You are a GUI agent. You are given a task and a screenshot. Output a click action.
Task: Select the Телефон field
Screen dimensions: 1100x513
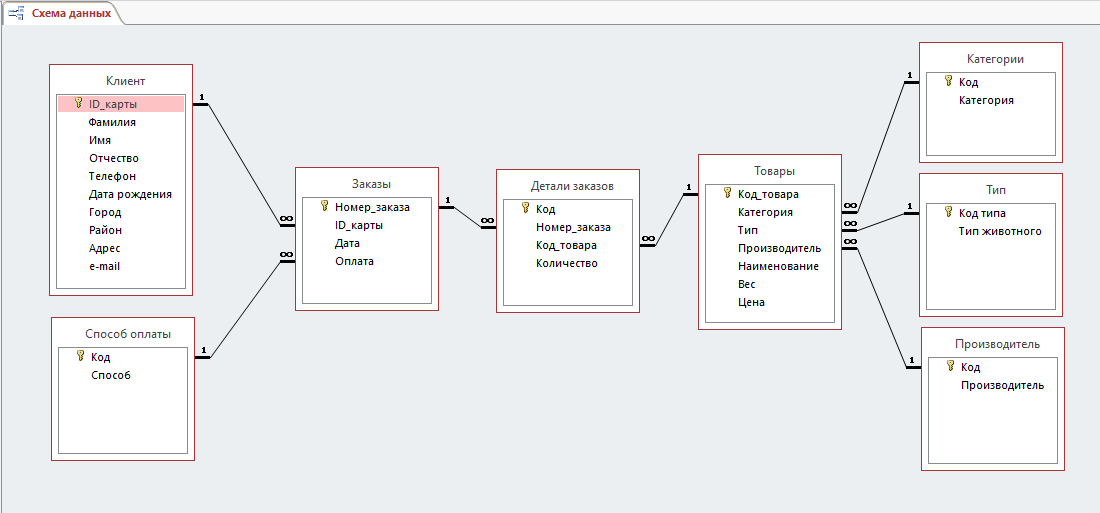[112, 176]
